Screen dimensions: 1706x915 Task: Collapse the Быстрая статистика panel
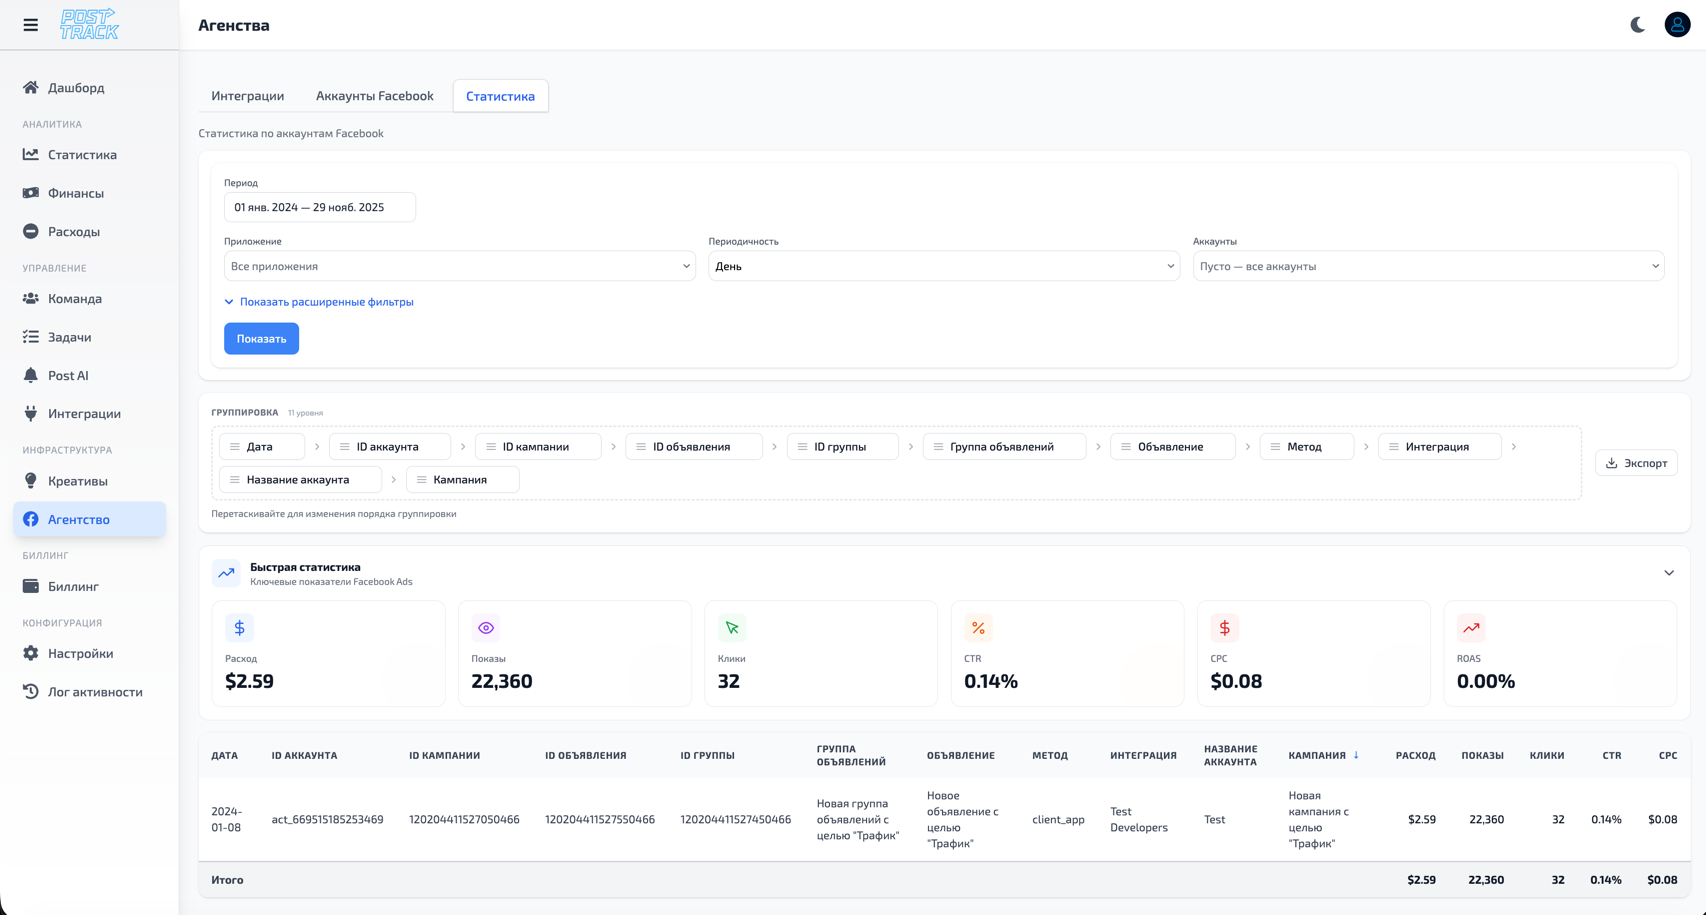(x=1668, y=573)
